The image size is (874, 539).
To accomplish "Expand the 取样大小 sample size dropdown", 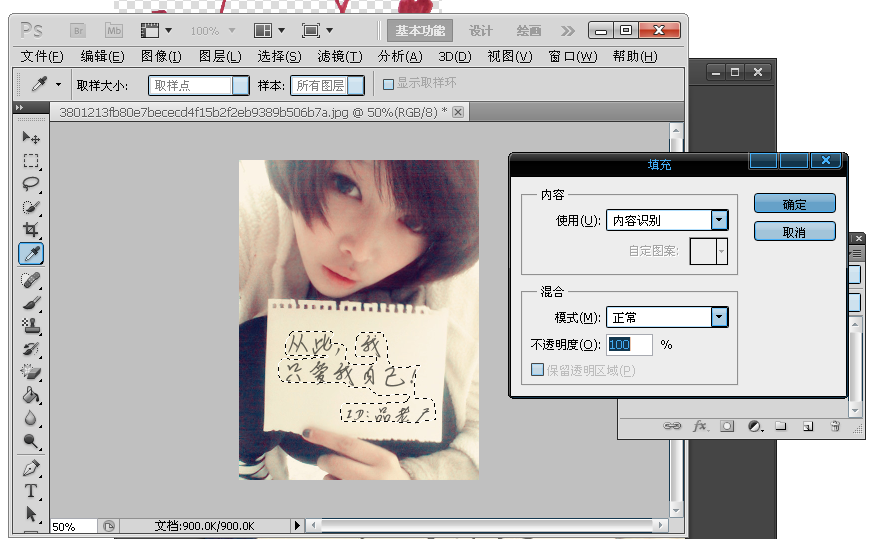I will click(x=240, y=86).
